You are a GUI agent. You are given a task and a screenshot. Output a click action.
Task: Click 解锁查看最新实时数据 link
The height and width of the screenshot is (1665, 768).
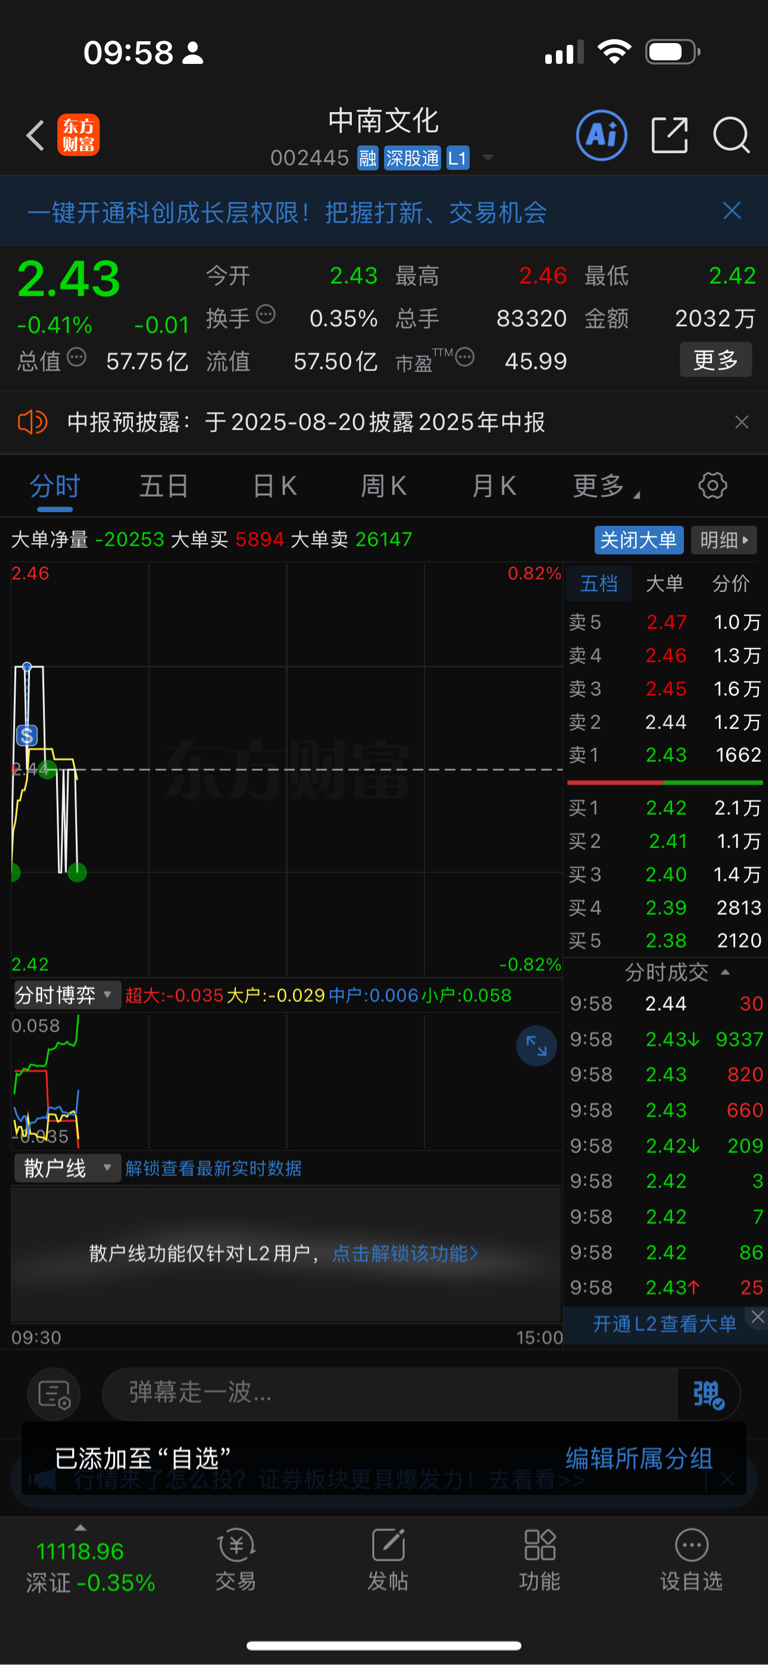click(213, 1168)
